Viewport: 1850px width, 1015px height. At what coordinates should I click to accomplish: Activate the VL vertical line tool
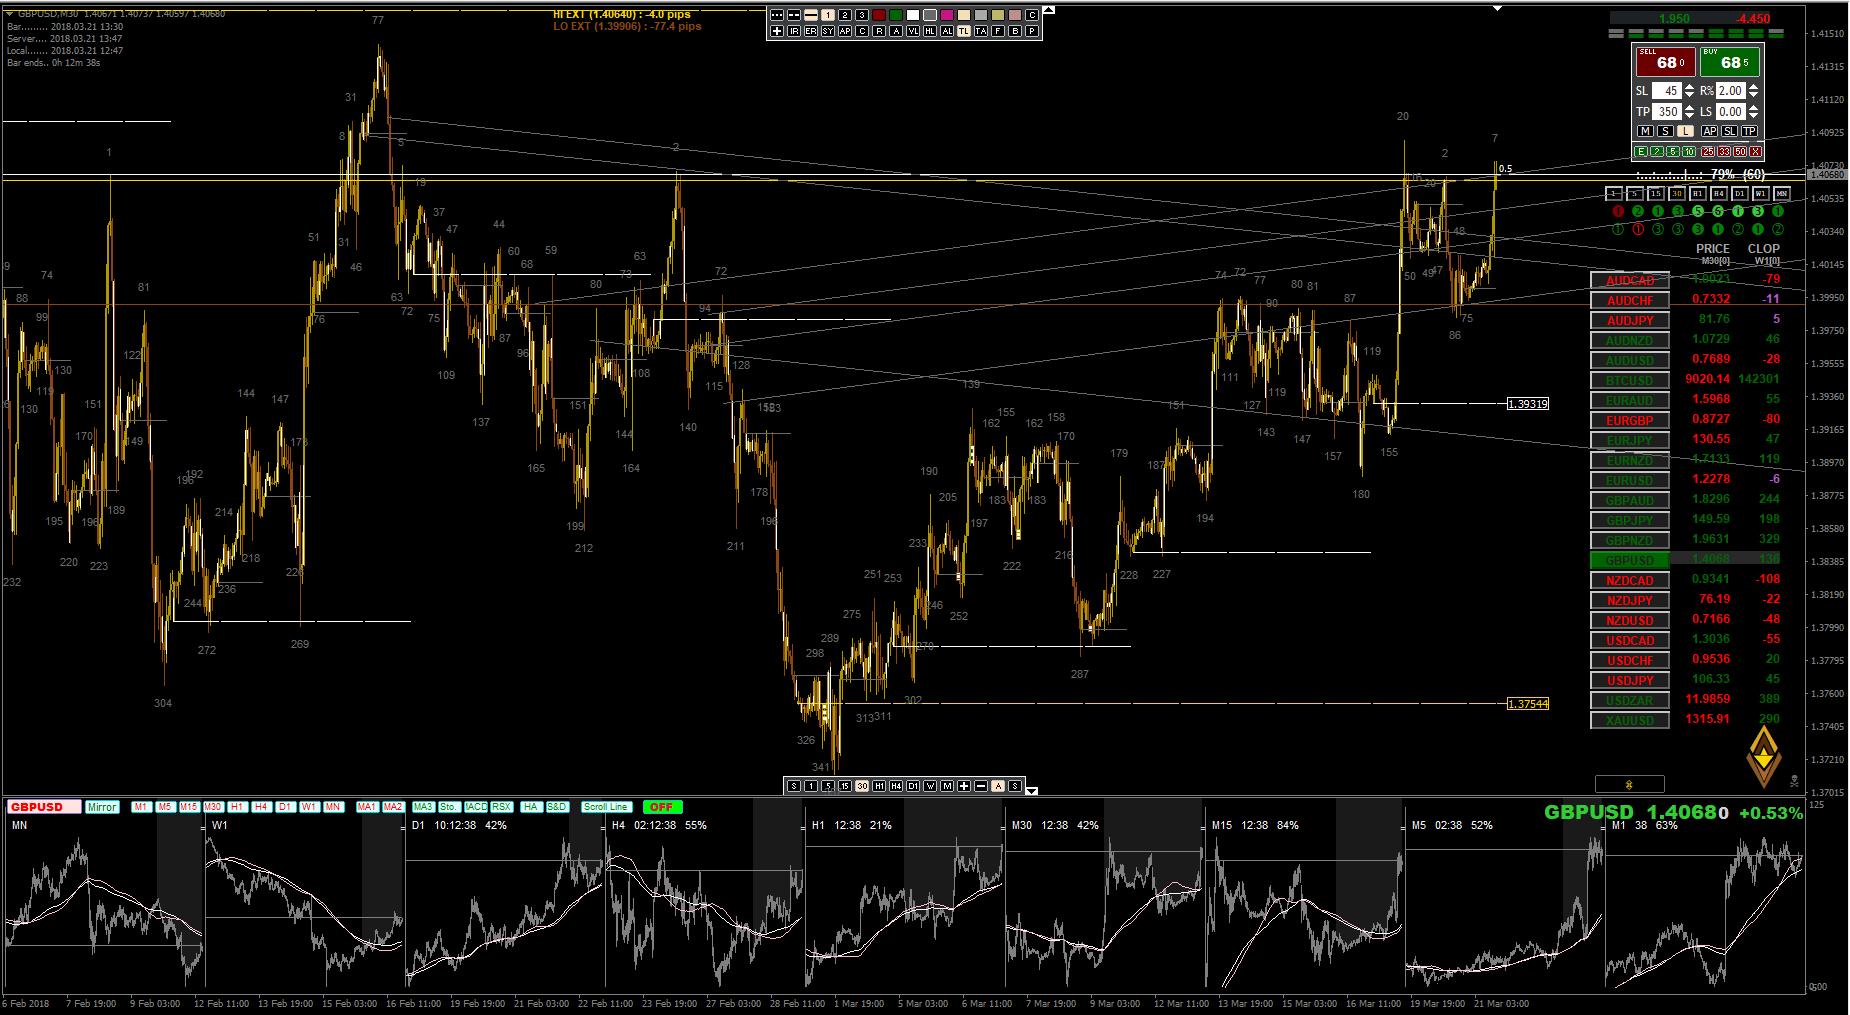913,31
